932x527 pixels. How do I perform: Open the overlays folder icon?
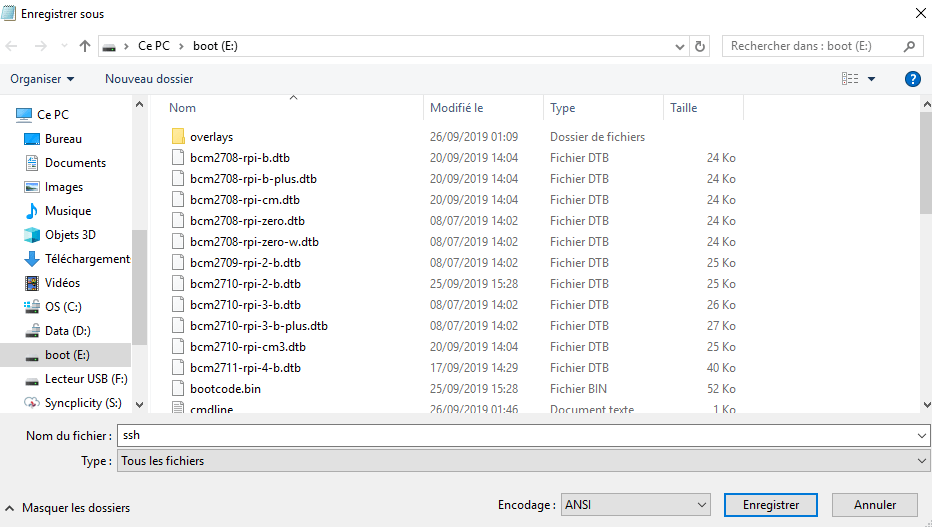[x=178, y=137]
